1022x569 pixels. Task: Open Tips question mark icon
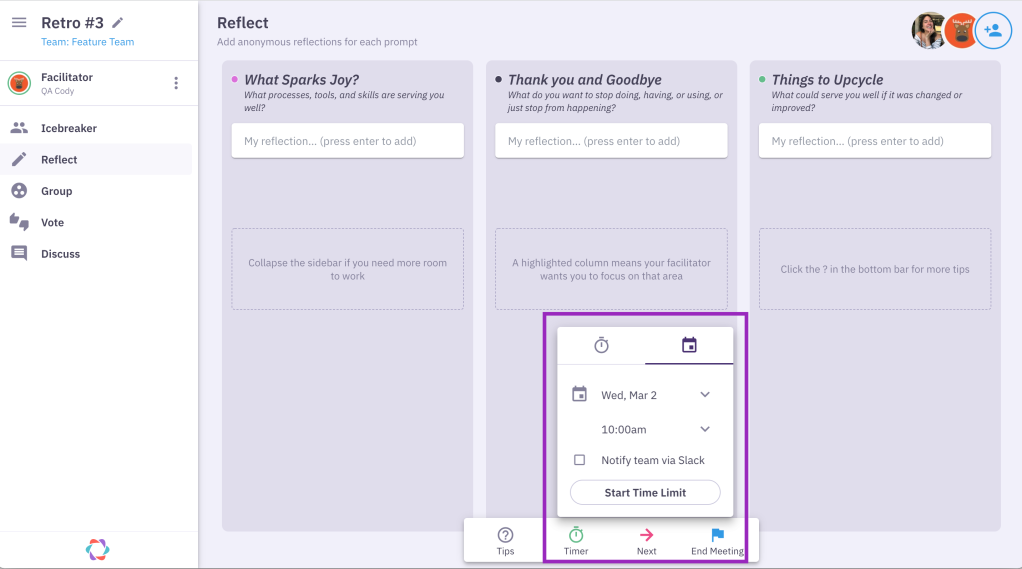[505, 535]
